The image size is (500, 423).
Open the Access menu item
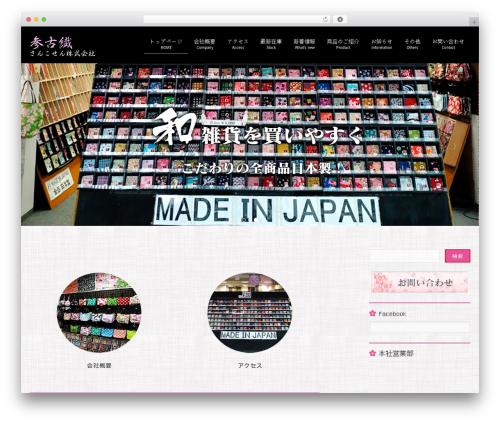238,44
